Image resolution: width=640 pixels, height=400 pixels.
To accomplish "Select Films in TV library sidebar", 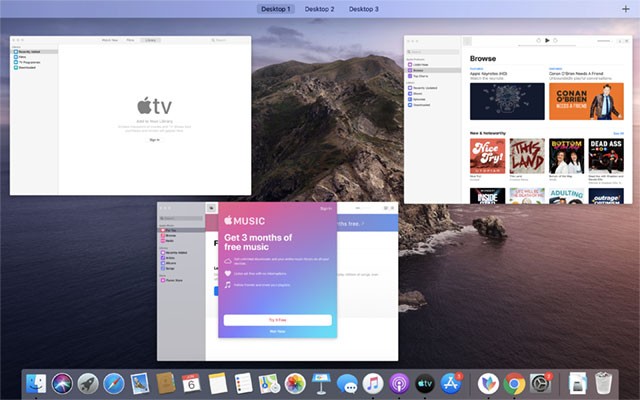I will [35, 57].
